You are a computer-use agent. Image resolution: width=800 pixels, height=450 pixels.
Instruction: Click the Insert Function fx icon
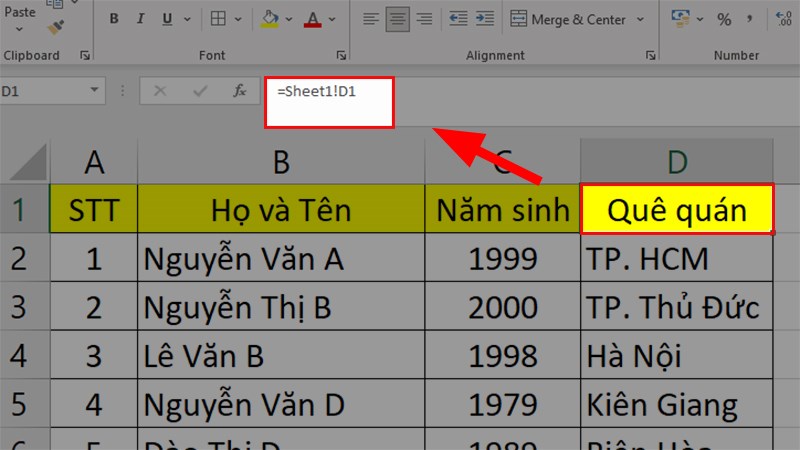coord(240,91)
